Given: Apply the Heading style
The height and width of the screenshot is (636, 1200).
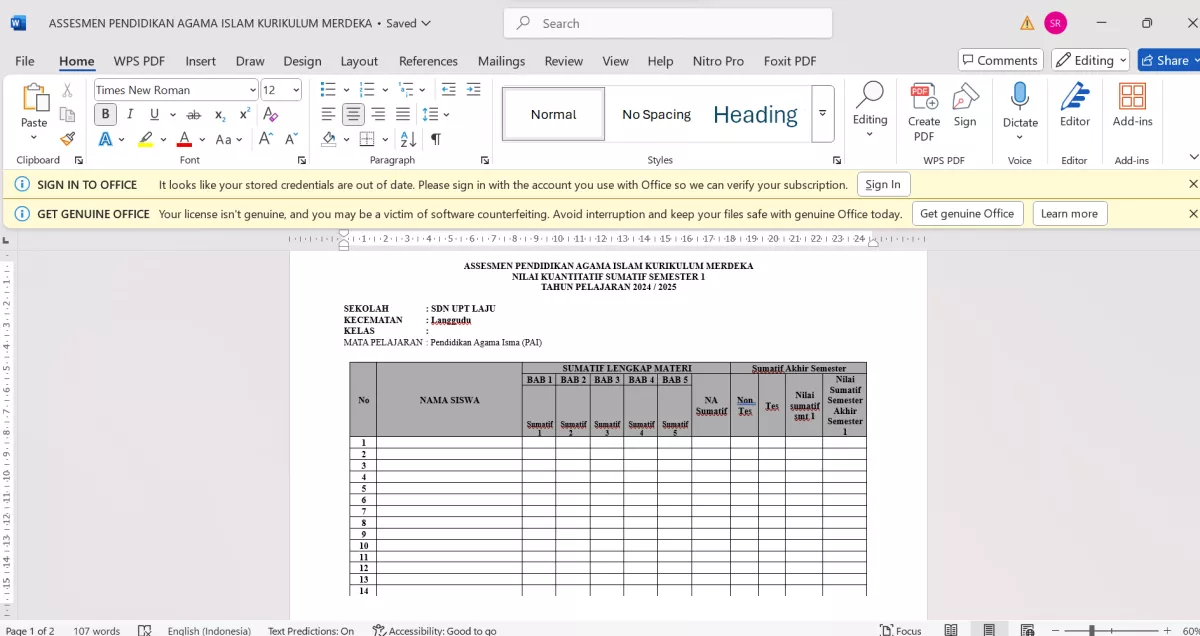Looking at the screenshot, I should 755,114.
